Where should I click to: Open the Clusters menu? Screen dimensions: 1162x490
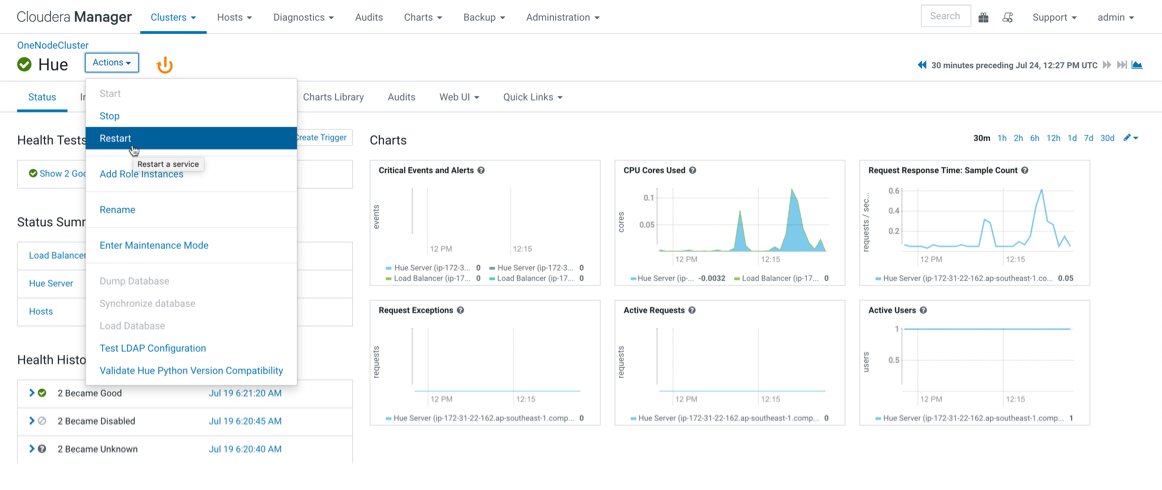tap(173, 17)
